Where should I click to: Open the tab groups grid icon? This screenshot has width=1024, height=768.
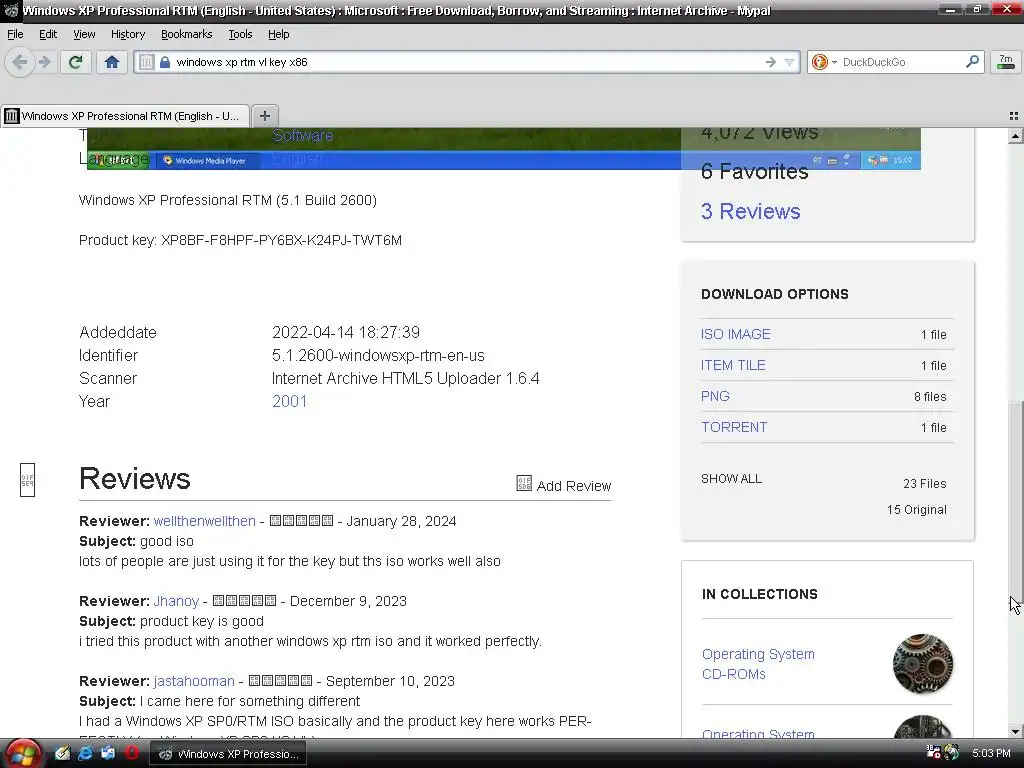tap(1014, 116)
